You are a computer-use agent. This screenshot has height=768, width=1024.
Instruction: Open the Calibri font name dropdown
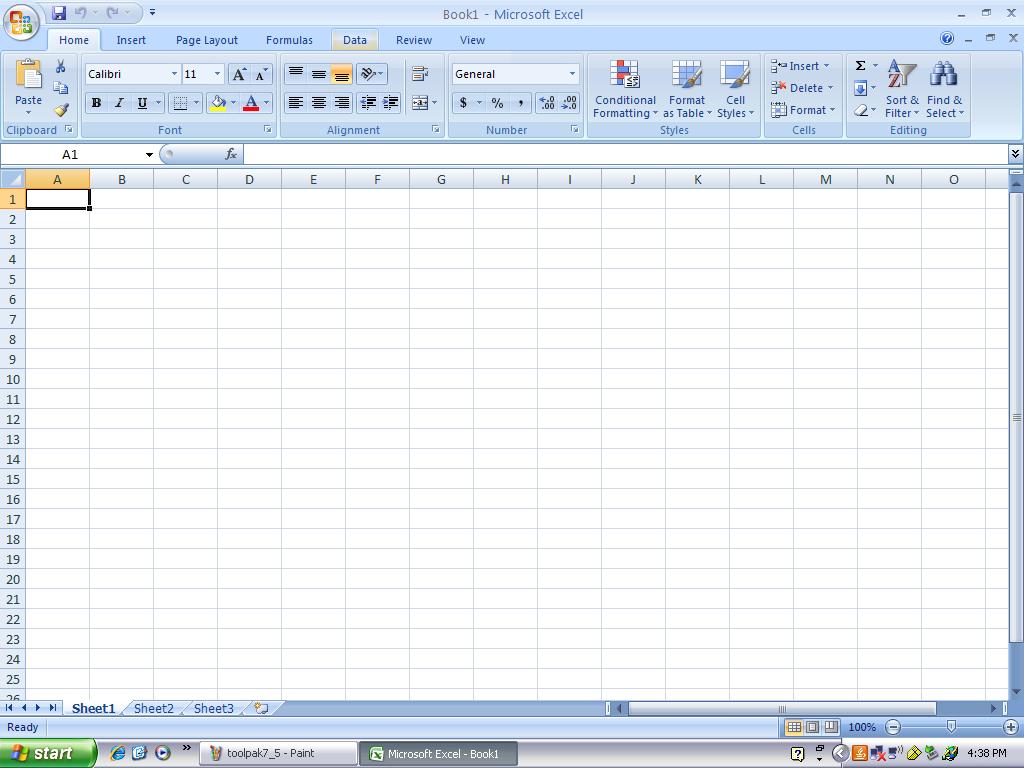(174, 74)
